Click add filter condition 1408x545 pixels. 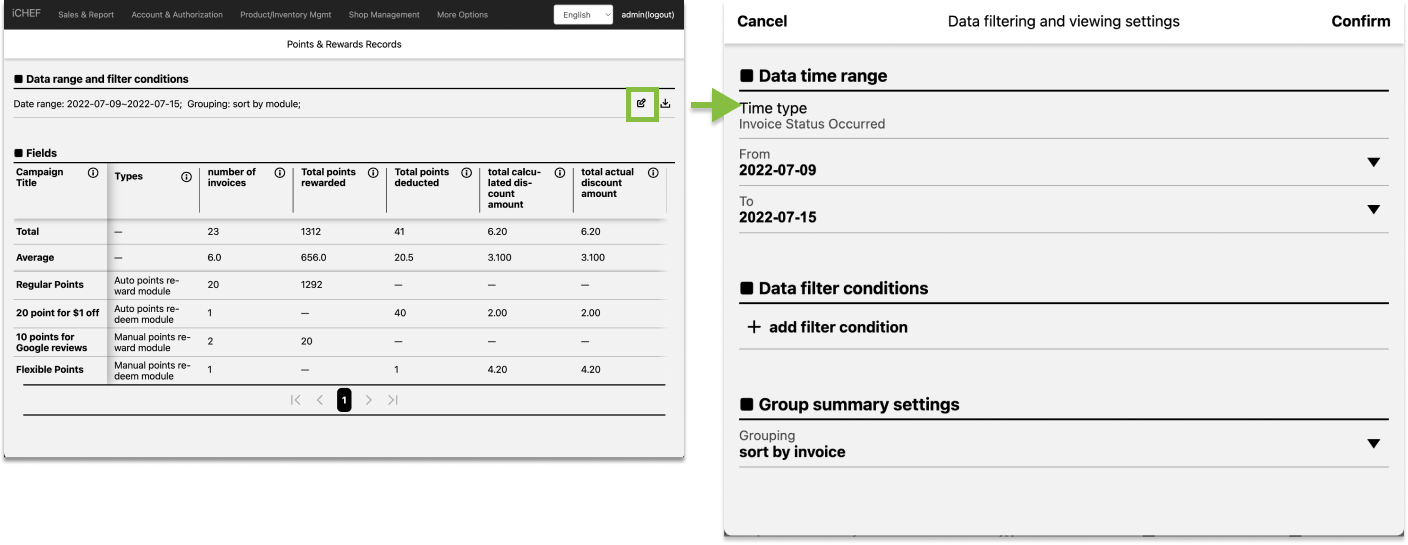tap(828, 327)
